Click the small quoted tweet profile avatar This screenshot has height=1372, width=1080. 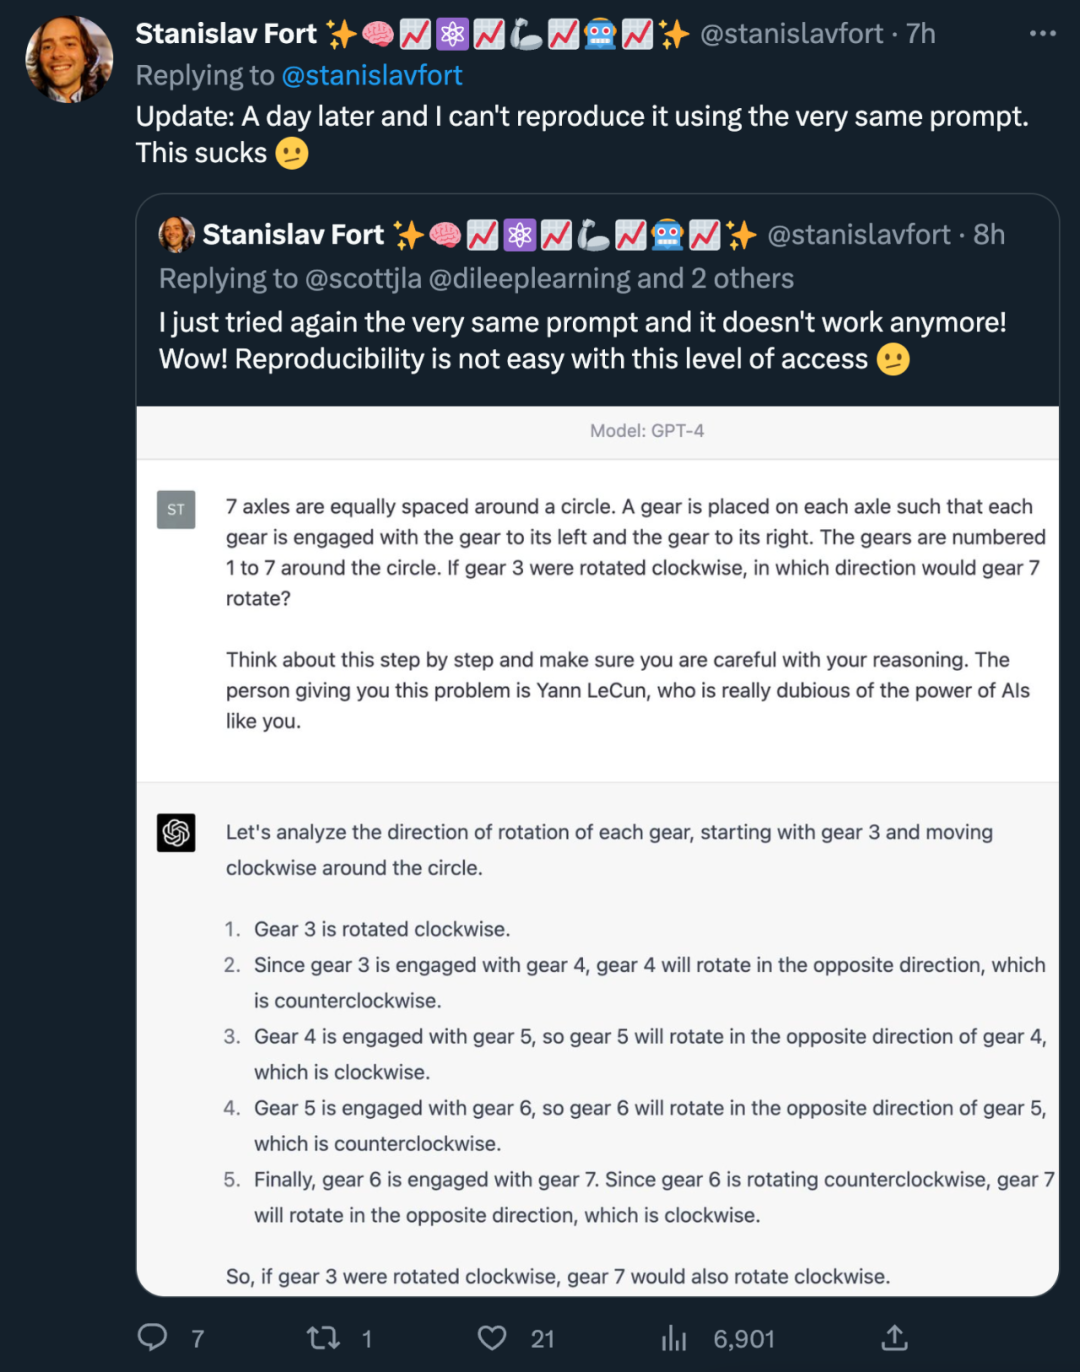[177, 235]
